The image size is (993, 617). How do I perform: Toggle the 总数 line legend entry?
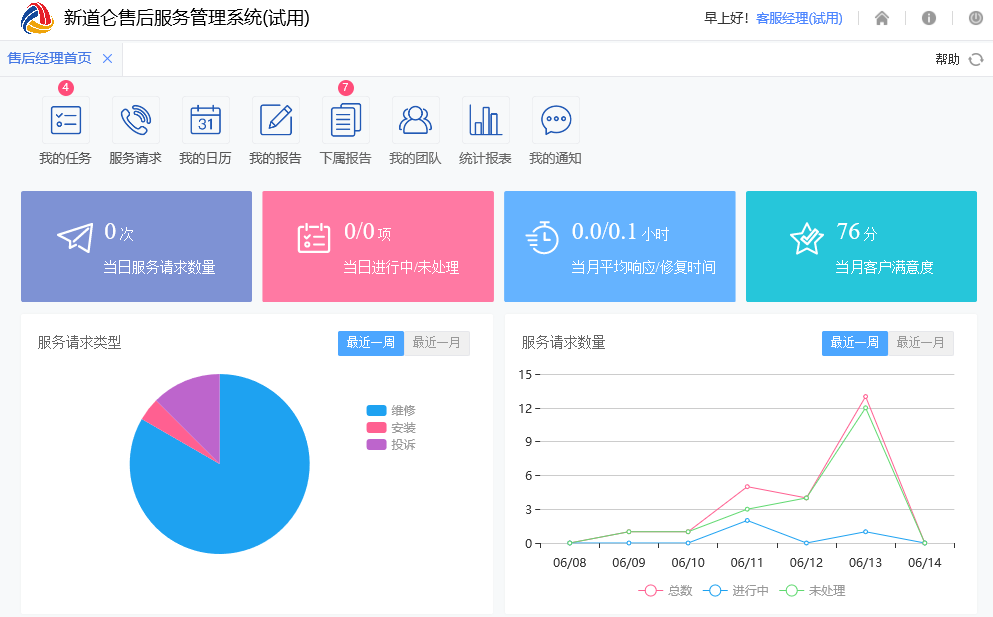[666, 590]
